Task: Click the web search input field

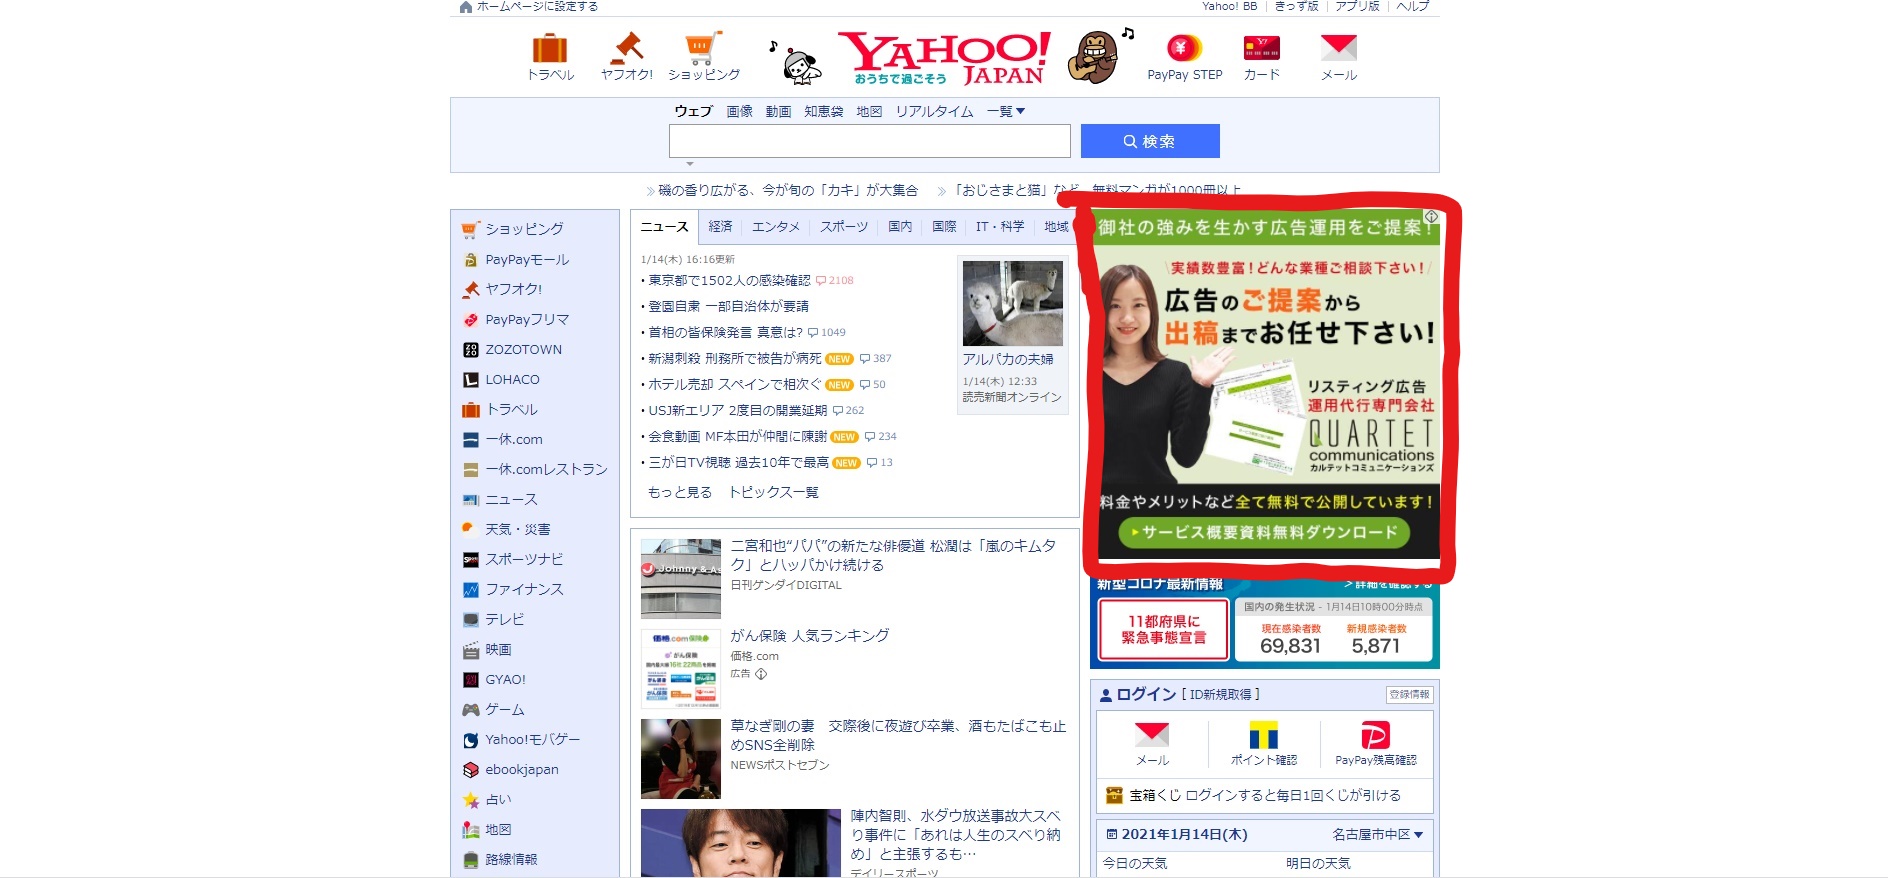Action: click(x=870, y=141)
